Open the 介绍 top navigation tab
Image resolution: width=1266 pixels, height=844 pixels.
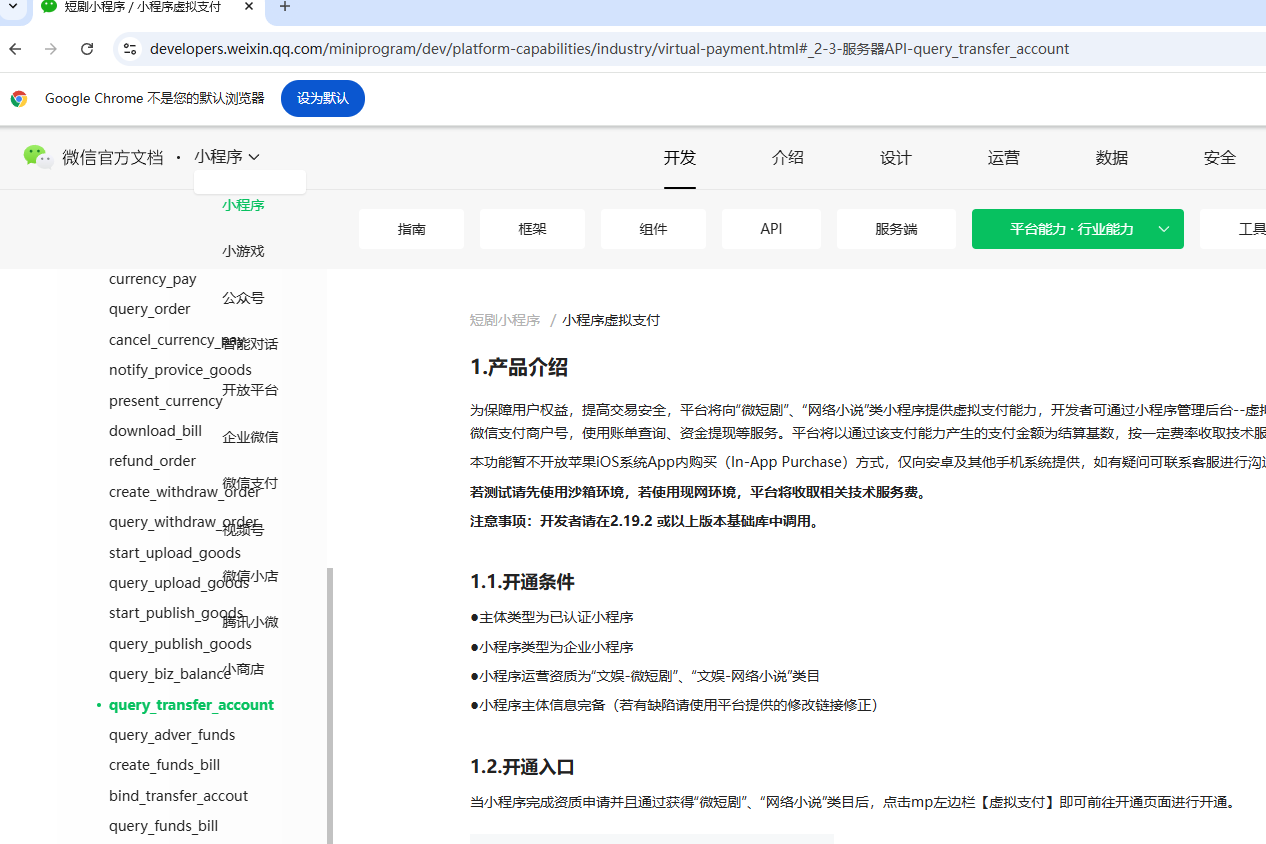click(x=788, y=157)
